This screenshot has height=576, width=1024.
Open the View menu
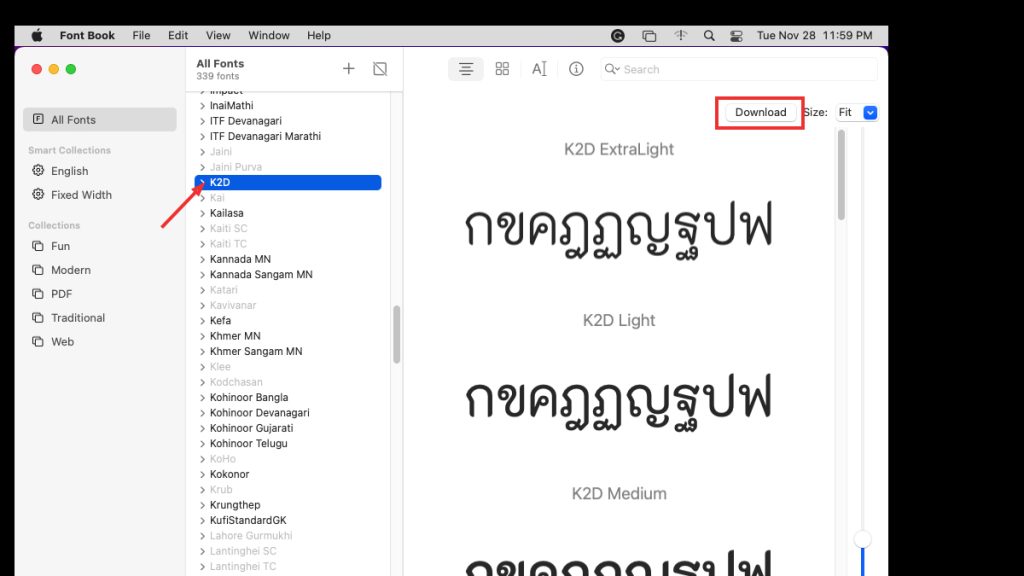(x=218, y=35)
